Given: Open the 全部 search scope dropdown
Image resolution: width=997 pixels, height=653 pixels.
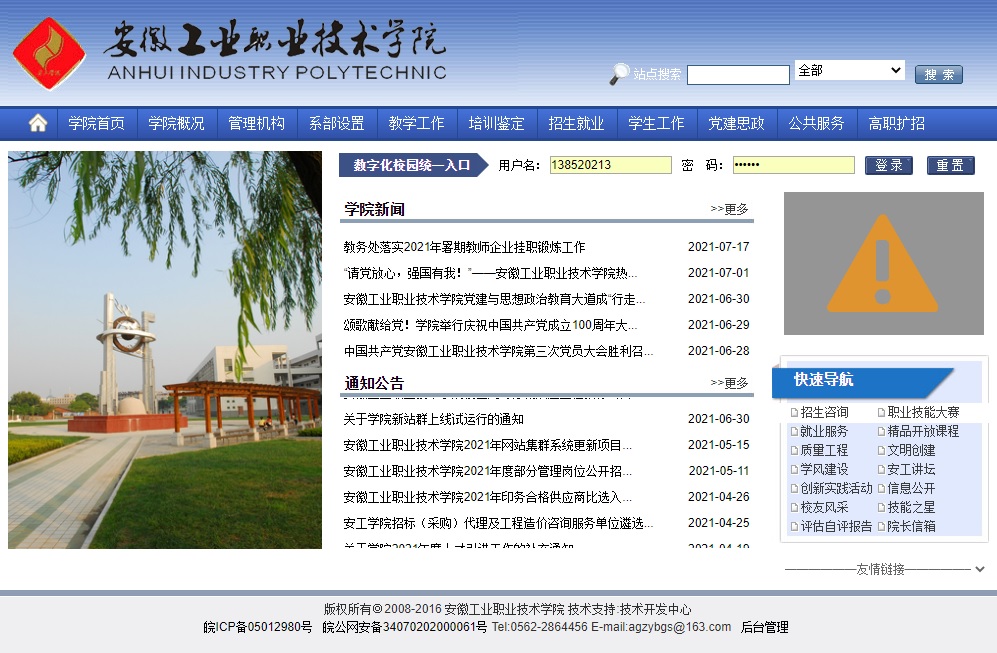Looking at the screenshot, I should pyautogui.click(x=849, y=71).
